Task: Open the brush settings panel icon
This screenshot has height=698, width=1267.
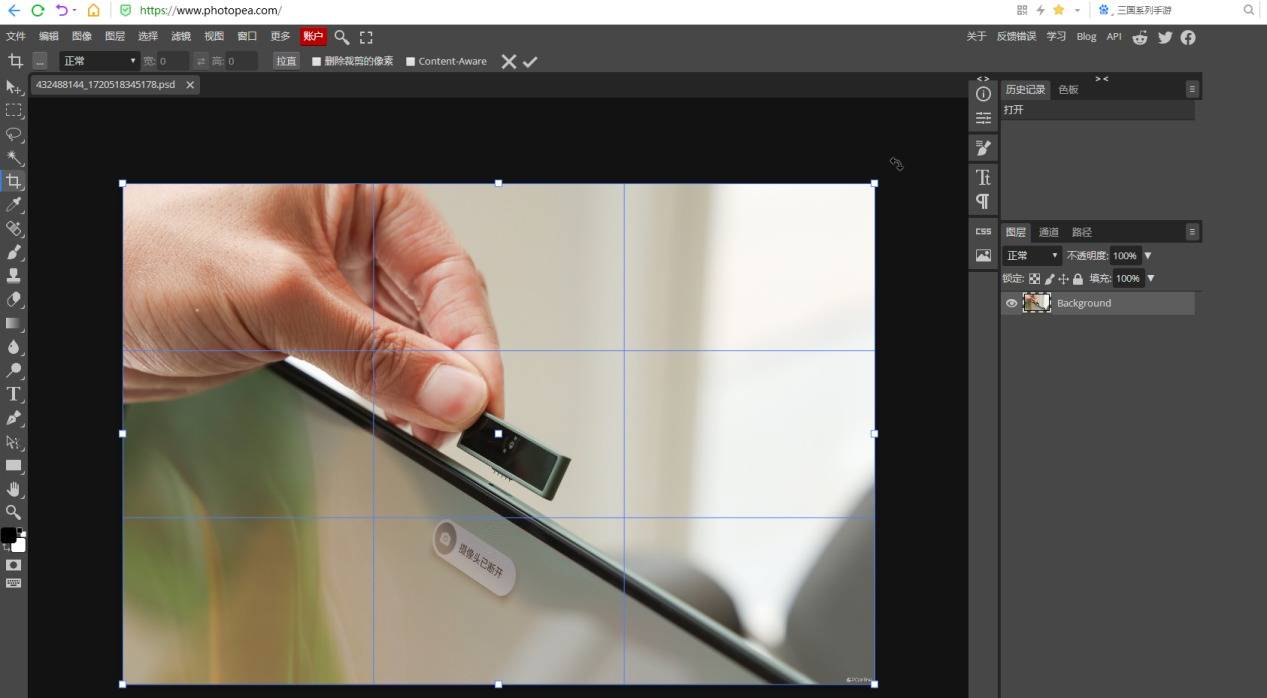Action: [x=983, y=148]
